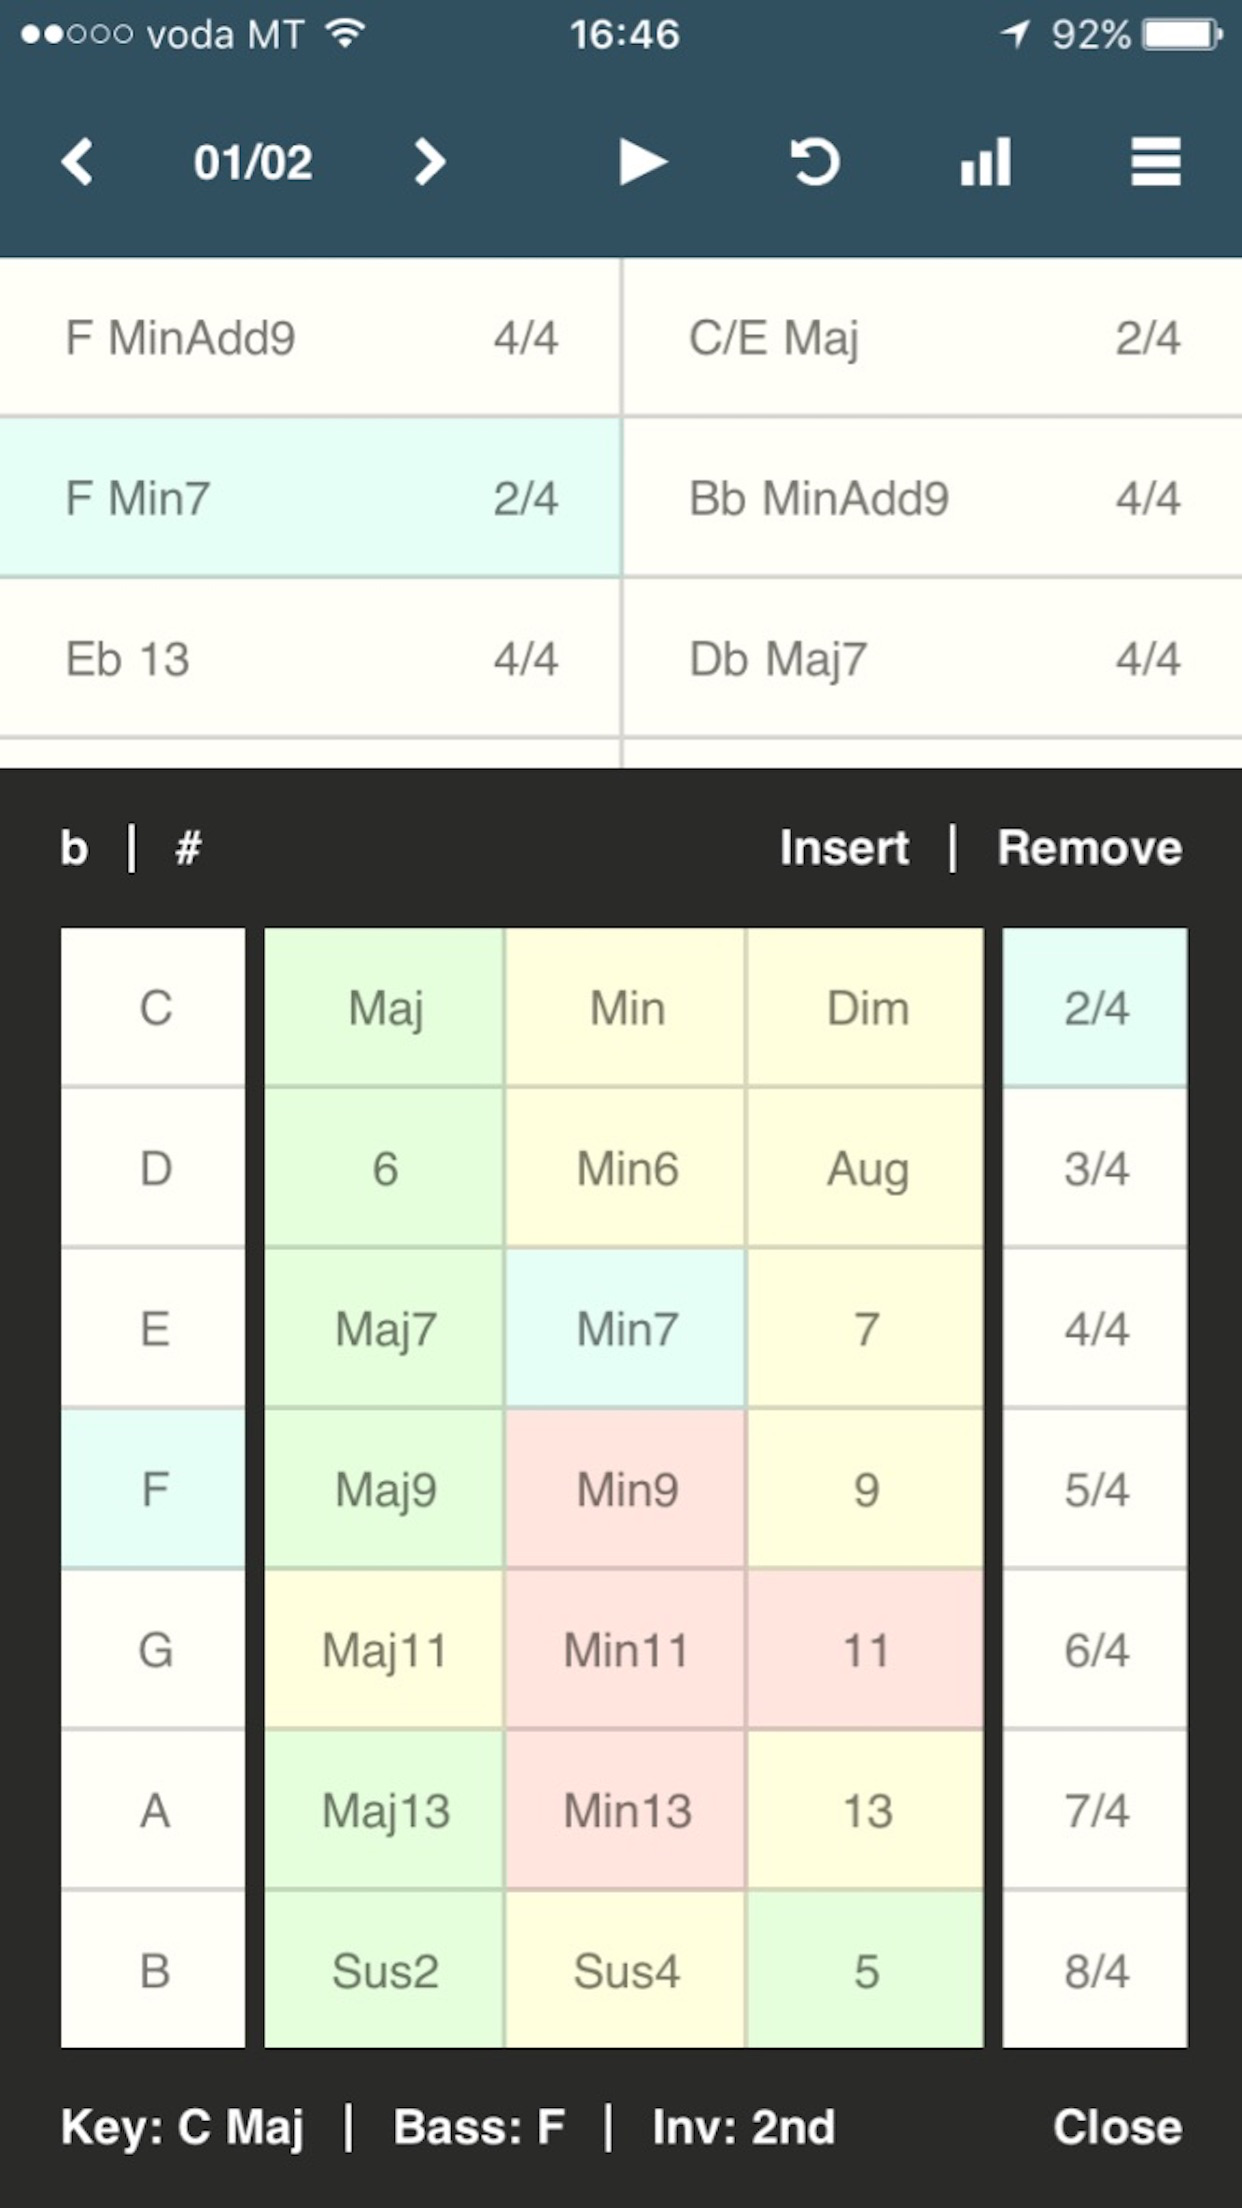Image resolution: width=1242 pixels, height=2208 pixels.
Task: Apply the sharp (#) accidental
Action: coord(188,849)
